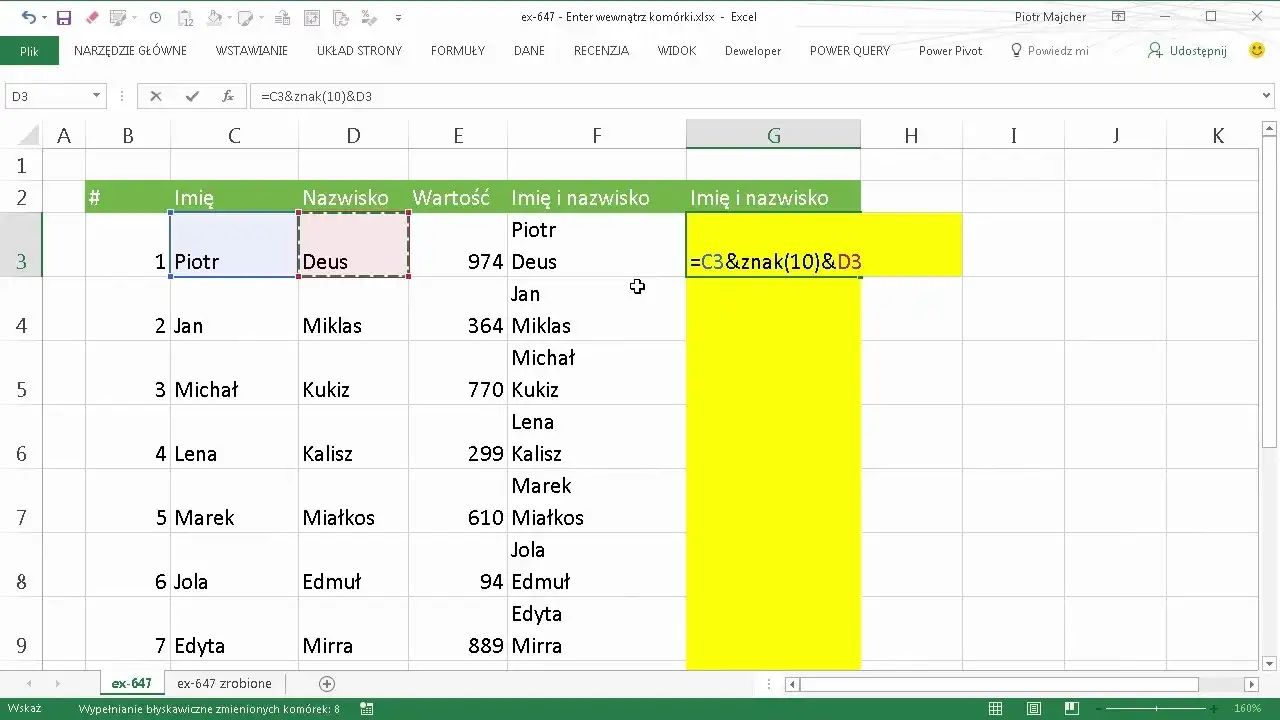Click the pink eraser icon in quick access toolbar
This screenshot has height=720, width=1280.
(x=92, y=17)
